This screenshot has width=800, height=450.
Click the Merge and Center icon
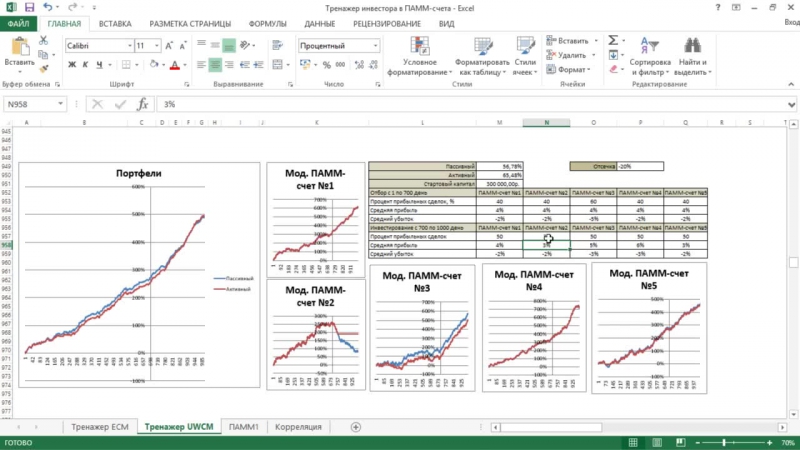click(278, 65)
